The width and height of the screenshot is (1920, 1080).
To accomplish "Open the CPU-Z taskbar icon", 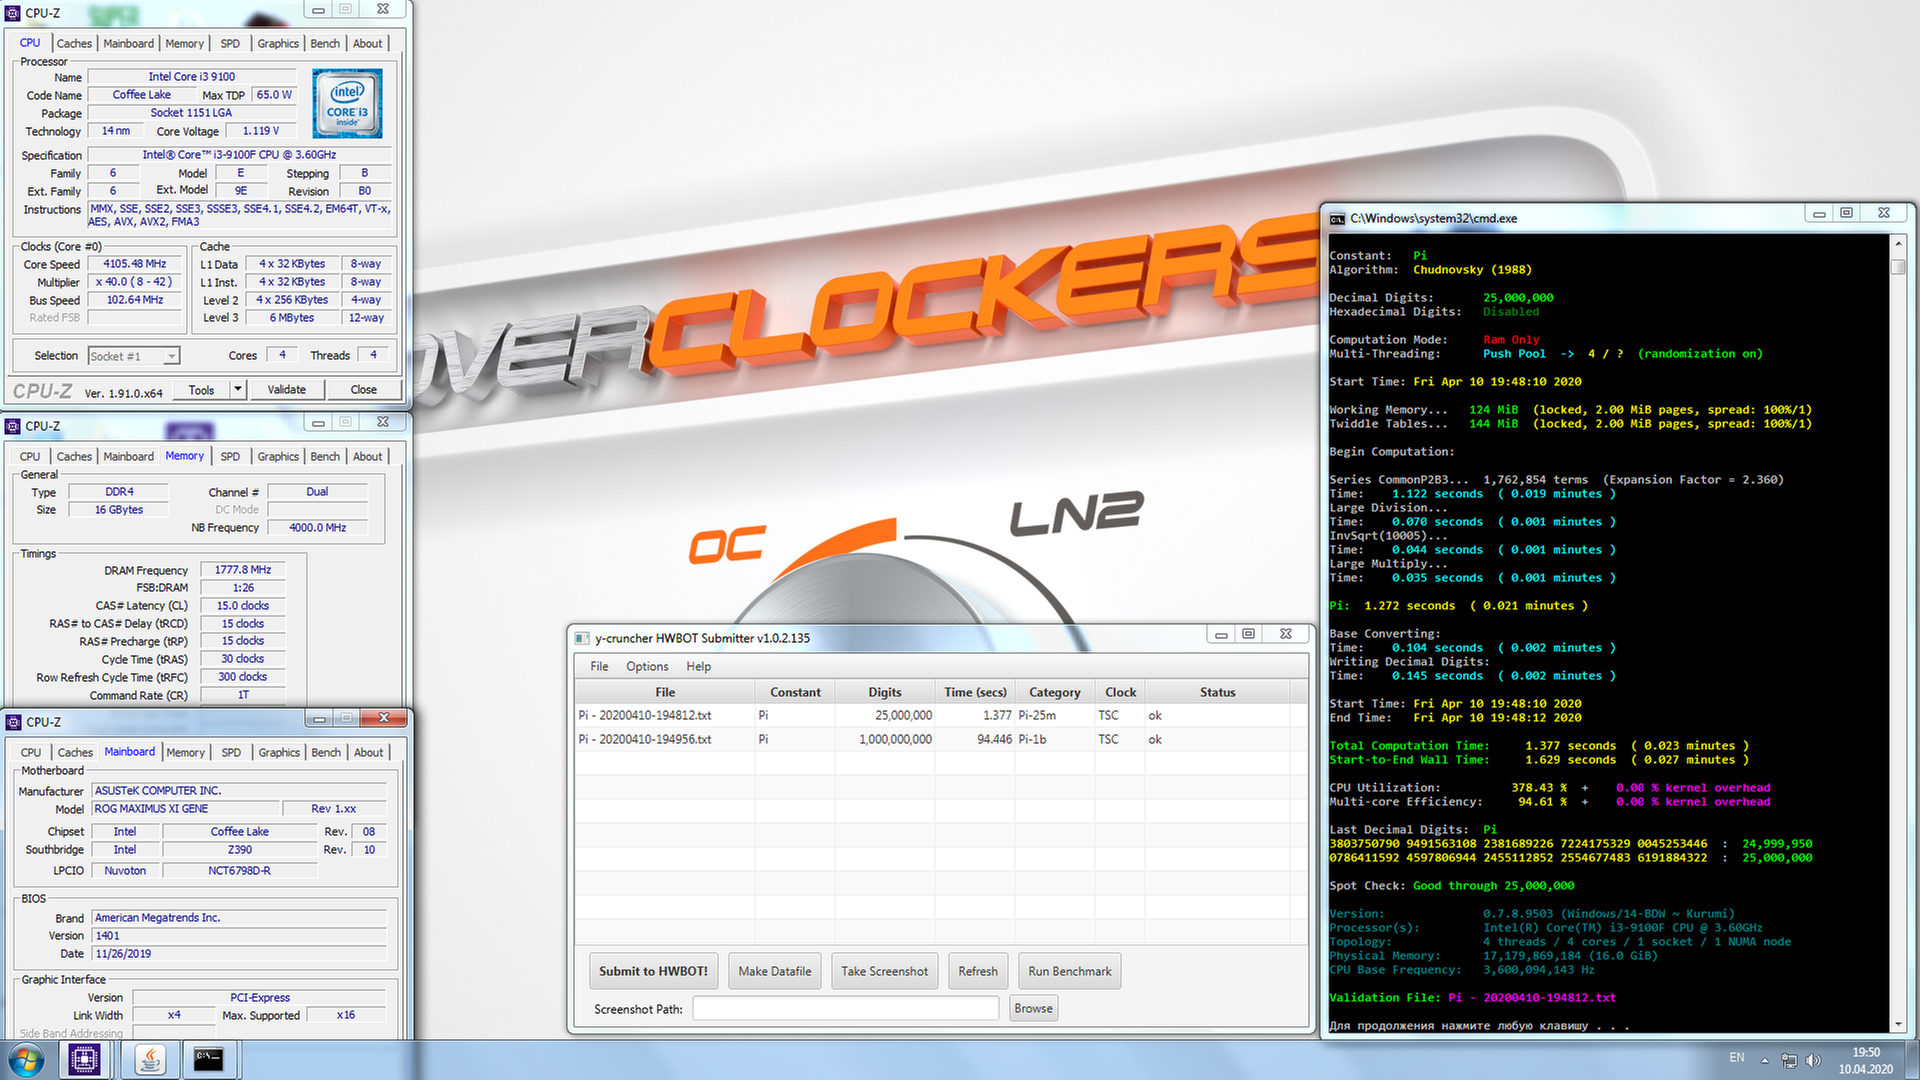I will click(x=85, y=1060).
